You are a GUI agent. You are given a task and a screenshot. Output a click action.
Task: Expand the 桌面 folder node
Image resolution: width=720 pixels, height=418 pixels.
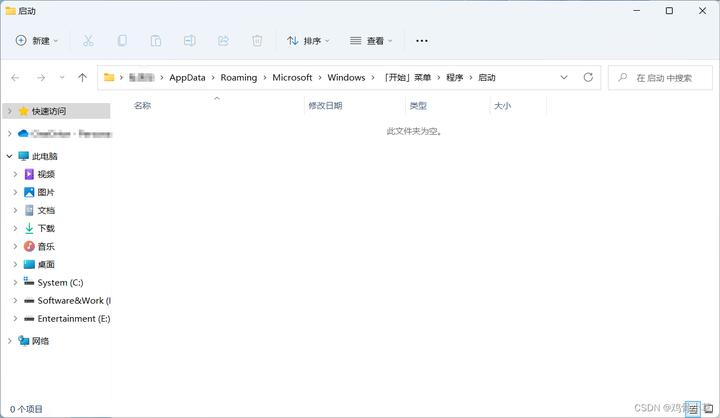(x=15, y=265)
